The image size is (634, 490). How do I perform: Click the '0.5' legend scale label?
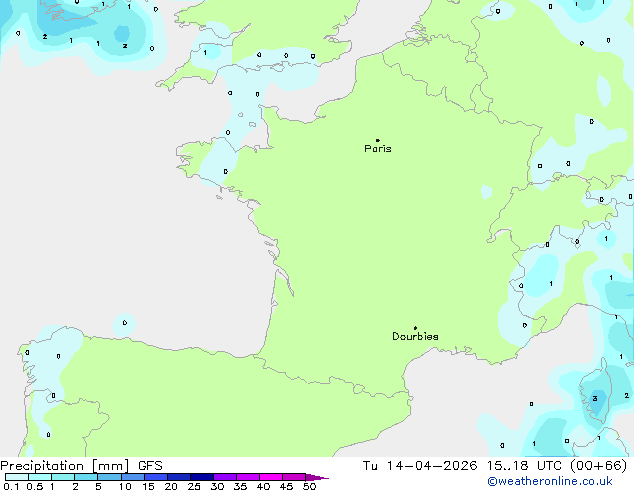(x=34, y=486)
